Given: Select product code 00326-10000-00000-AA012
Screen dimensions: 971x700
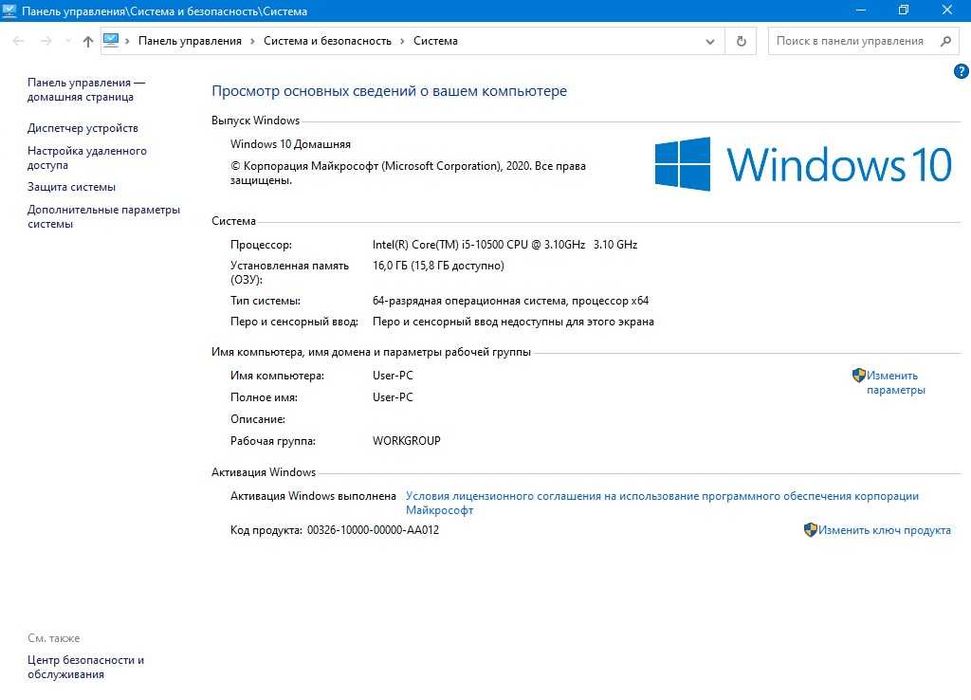Looking at the screenshot, I should 373,530.
